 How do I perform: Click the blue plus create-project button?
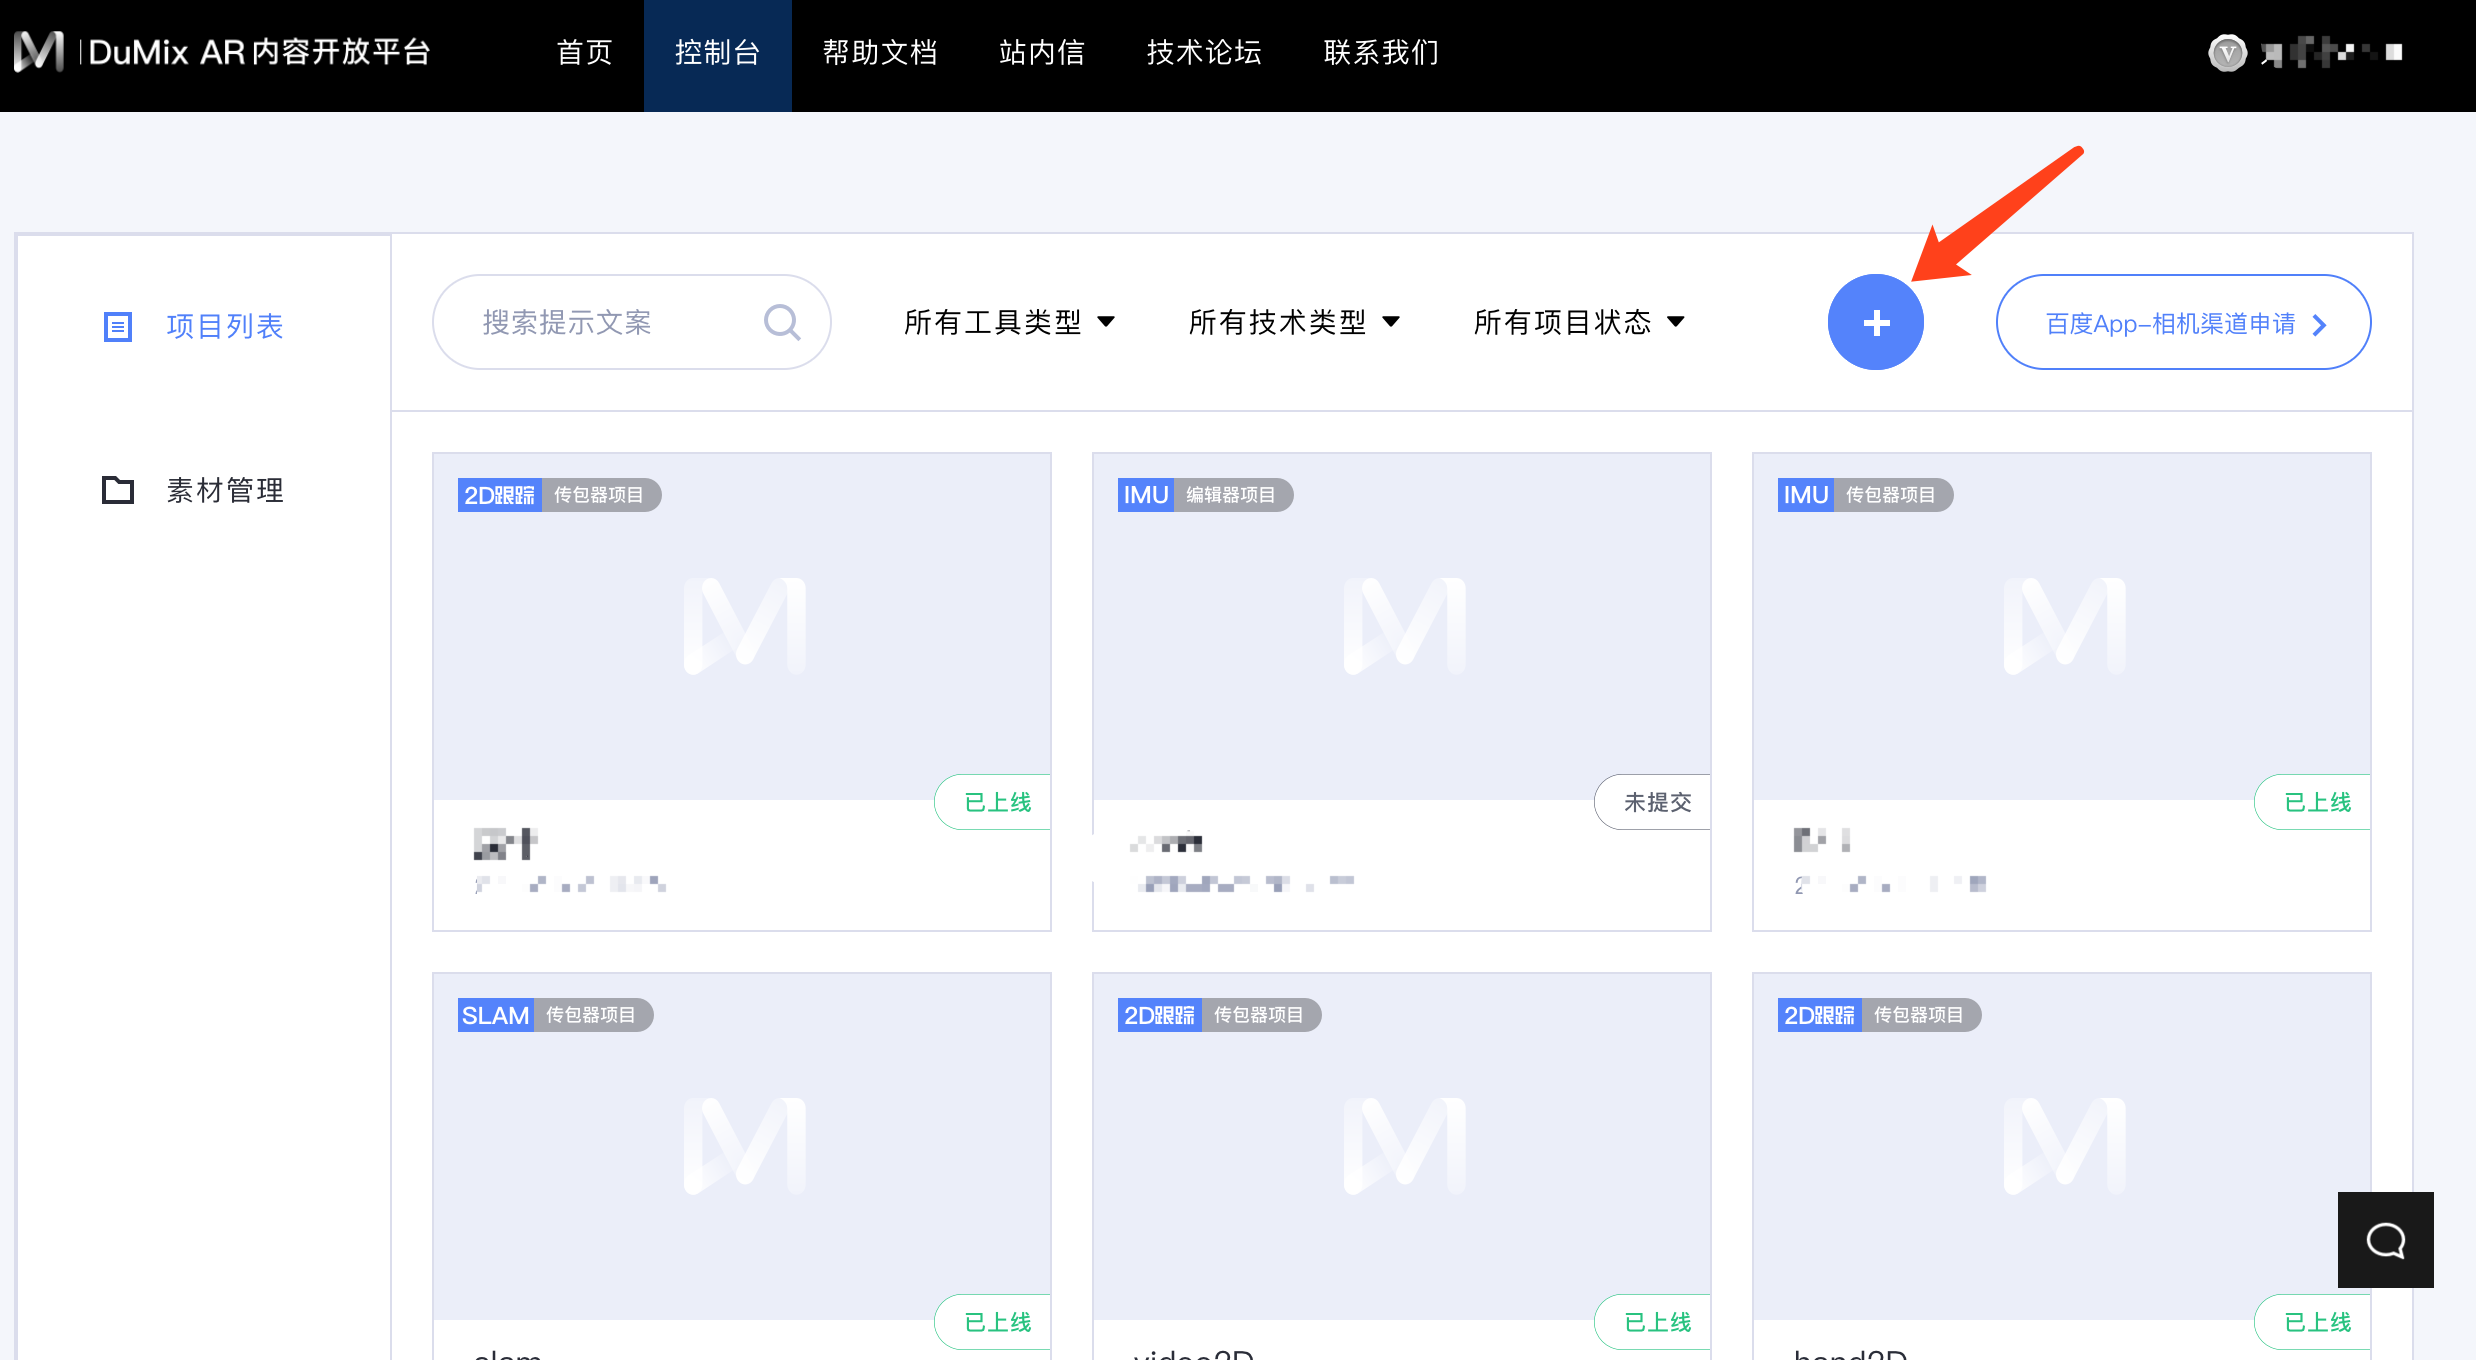[x=1875, y=322]
